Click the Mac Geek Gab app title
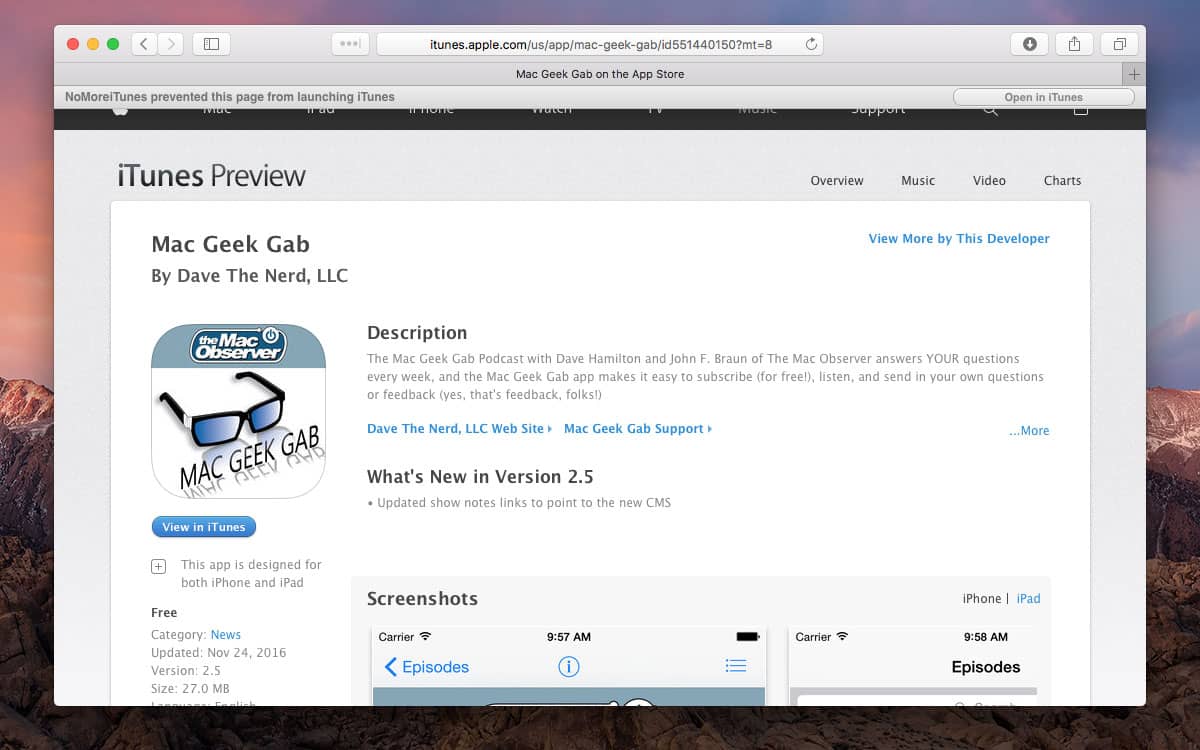Viewport: 1200px width, 750px height. coord(231,245)
